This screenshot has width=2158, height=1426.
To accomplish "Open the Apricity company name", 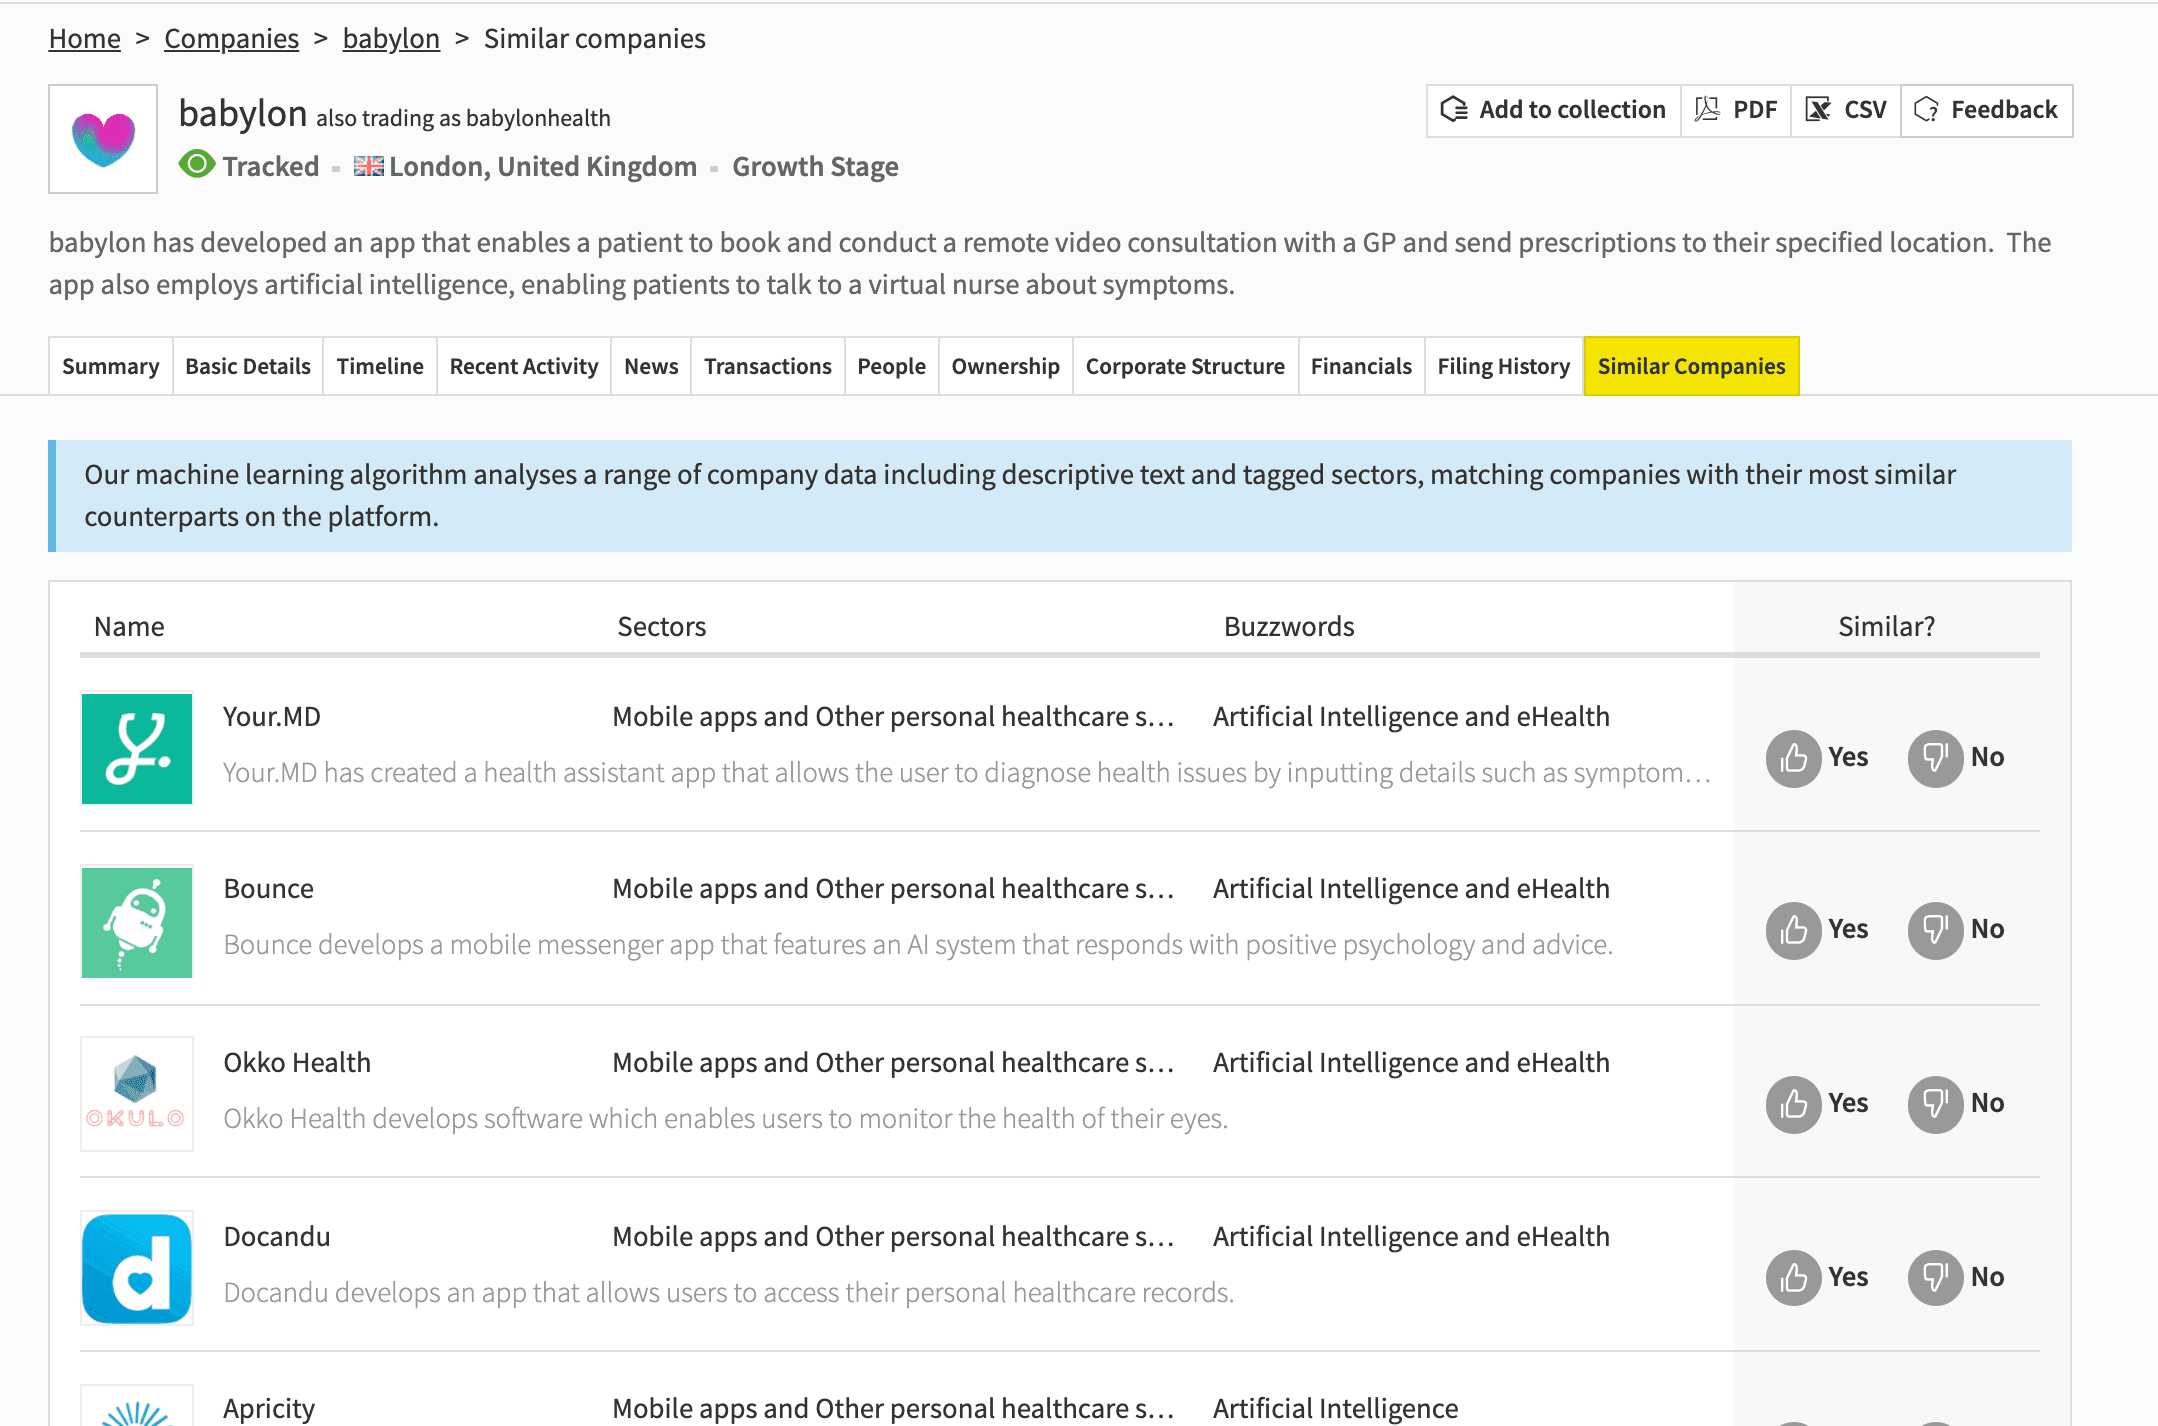I will tap(269, 1408).
